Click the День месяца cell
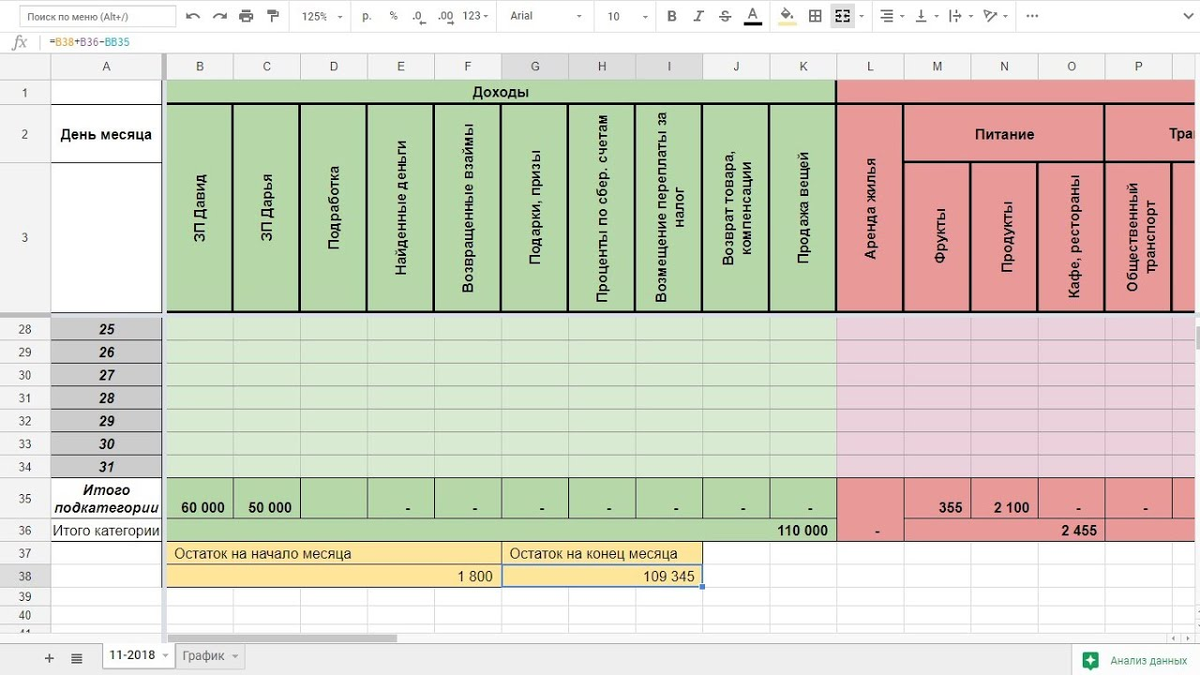This screenshot has height=675, width=1200. 106,133
